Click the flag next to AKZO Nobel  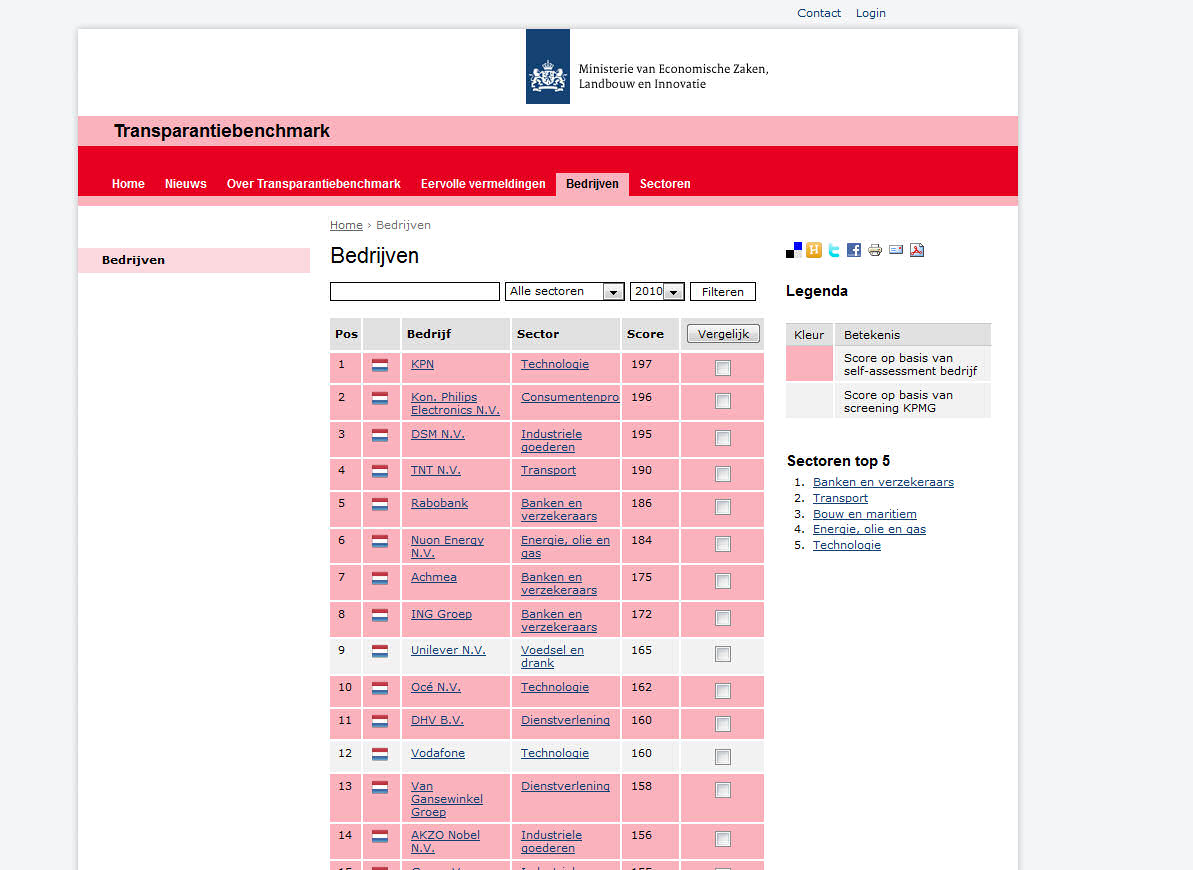380,837
